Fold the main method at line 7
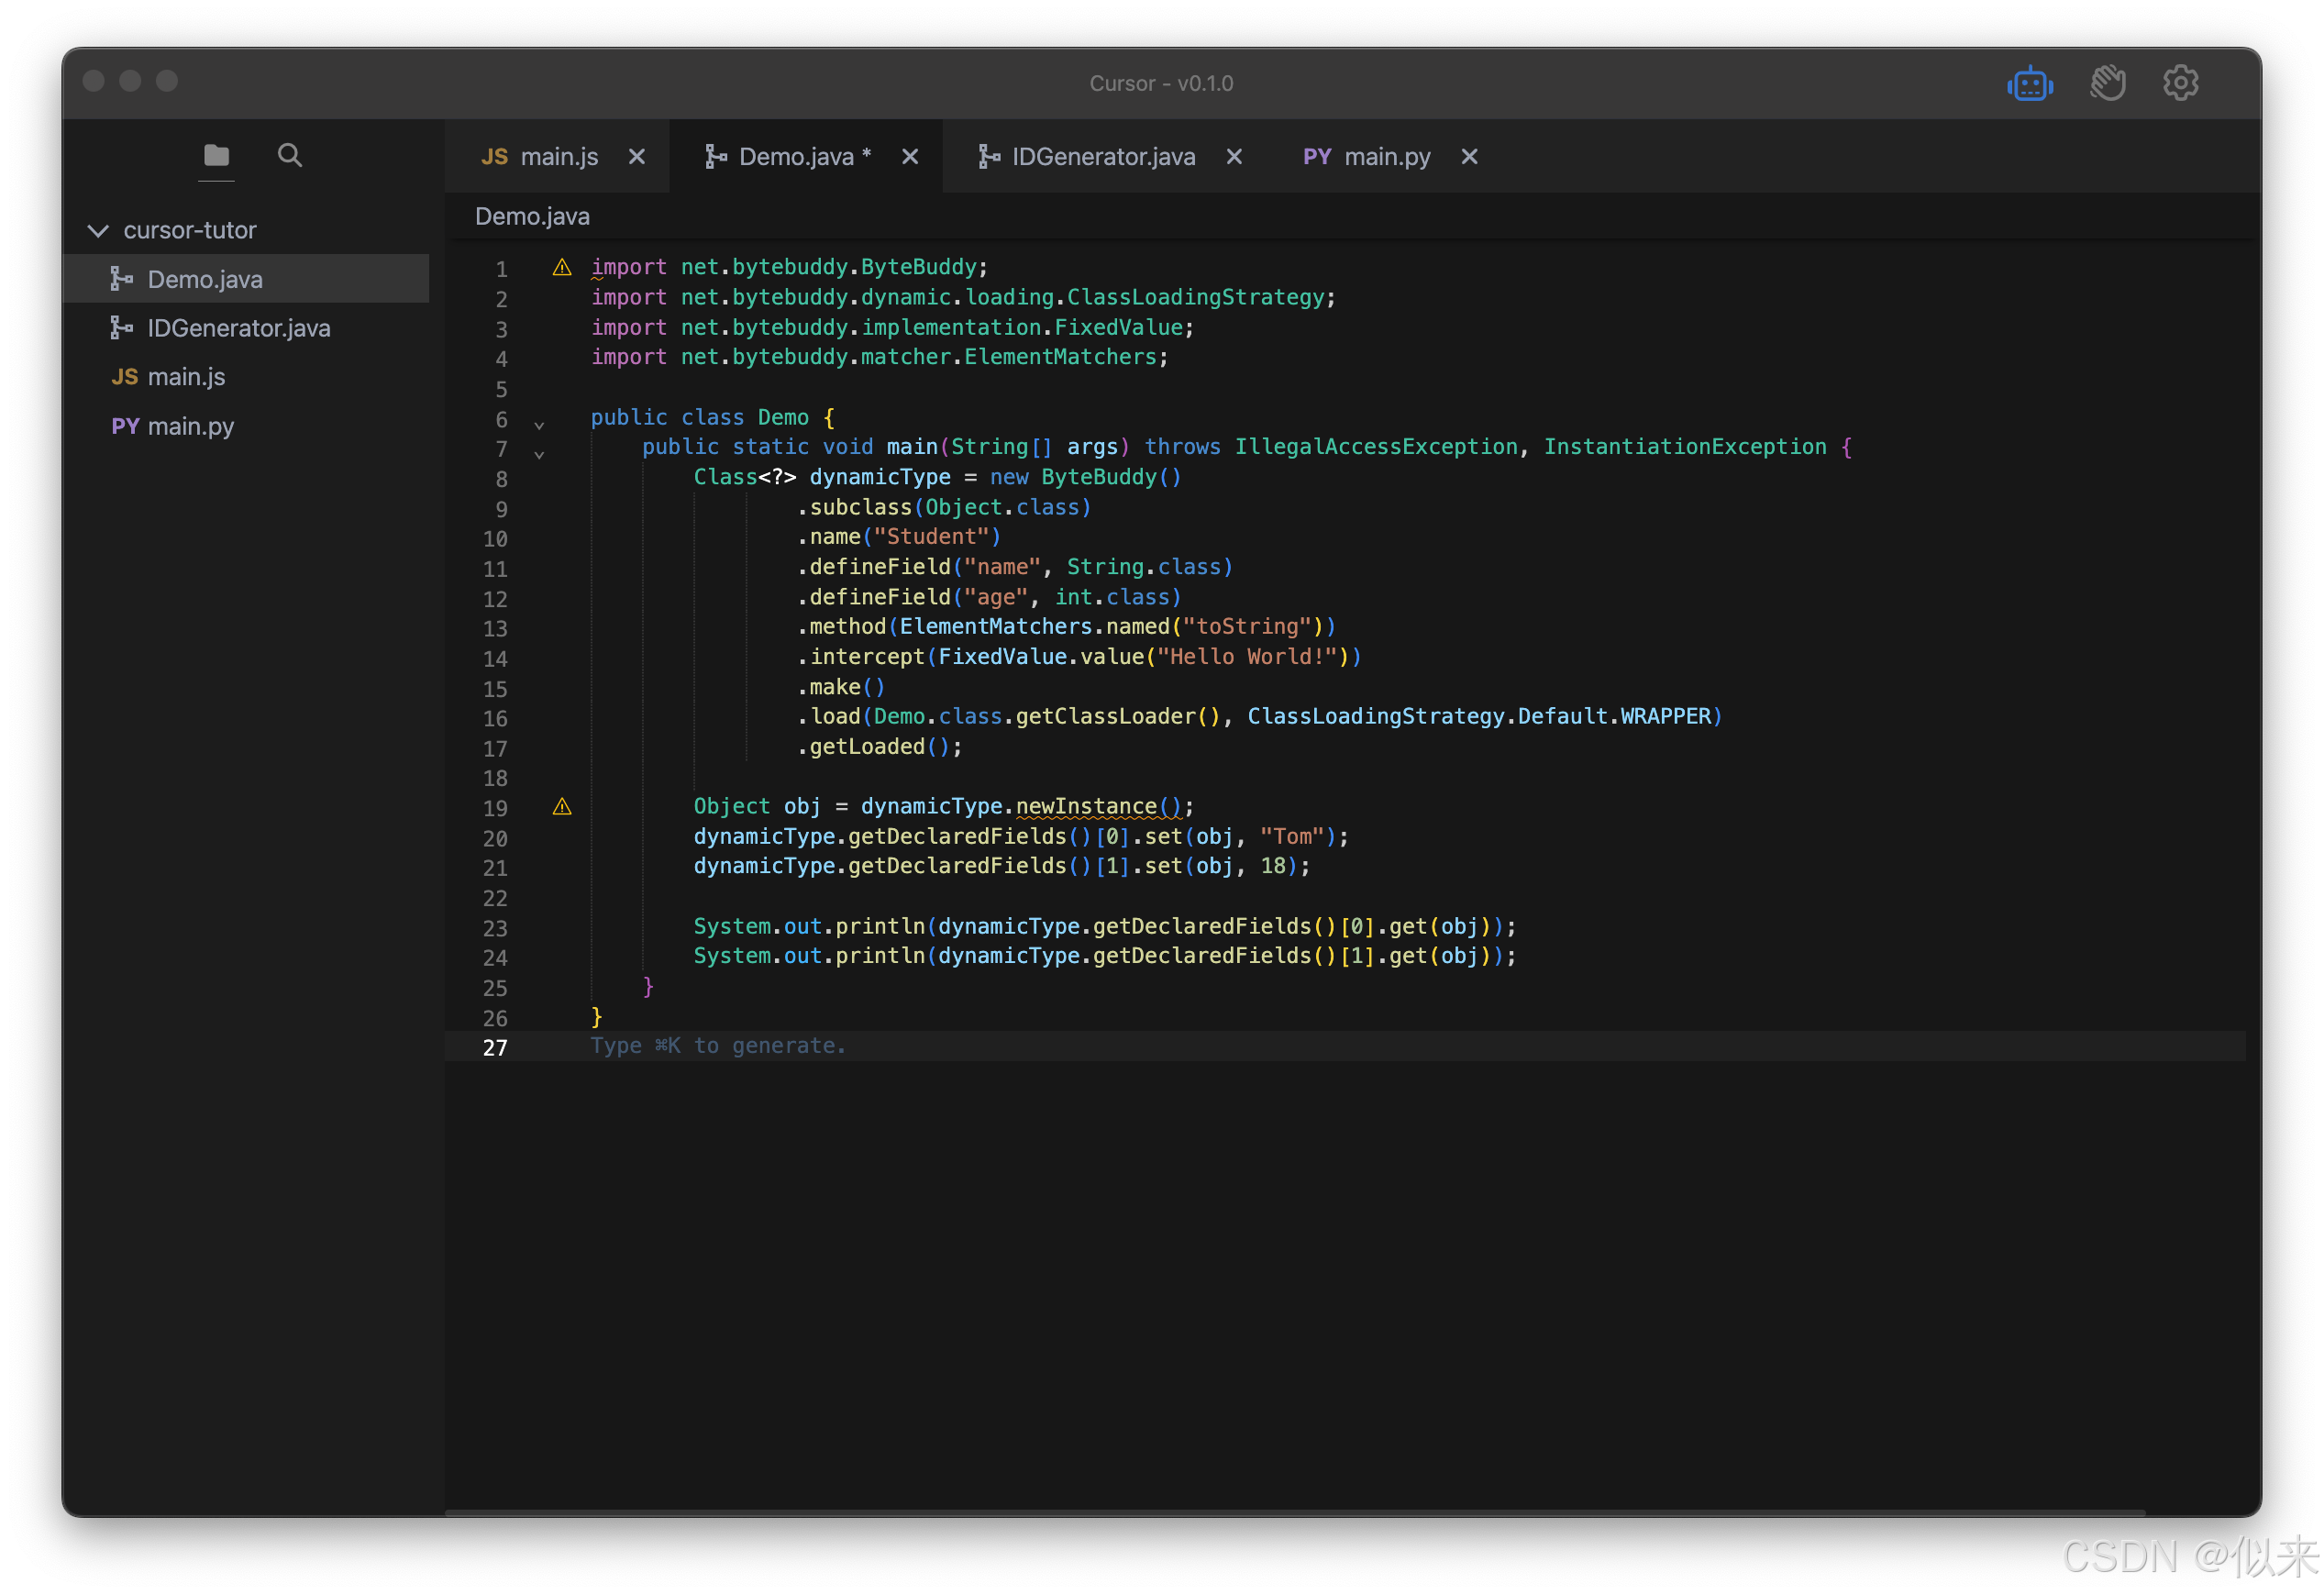The width and height of the screenshot is (2324, 1594). pos(539,455)
